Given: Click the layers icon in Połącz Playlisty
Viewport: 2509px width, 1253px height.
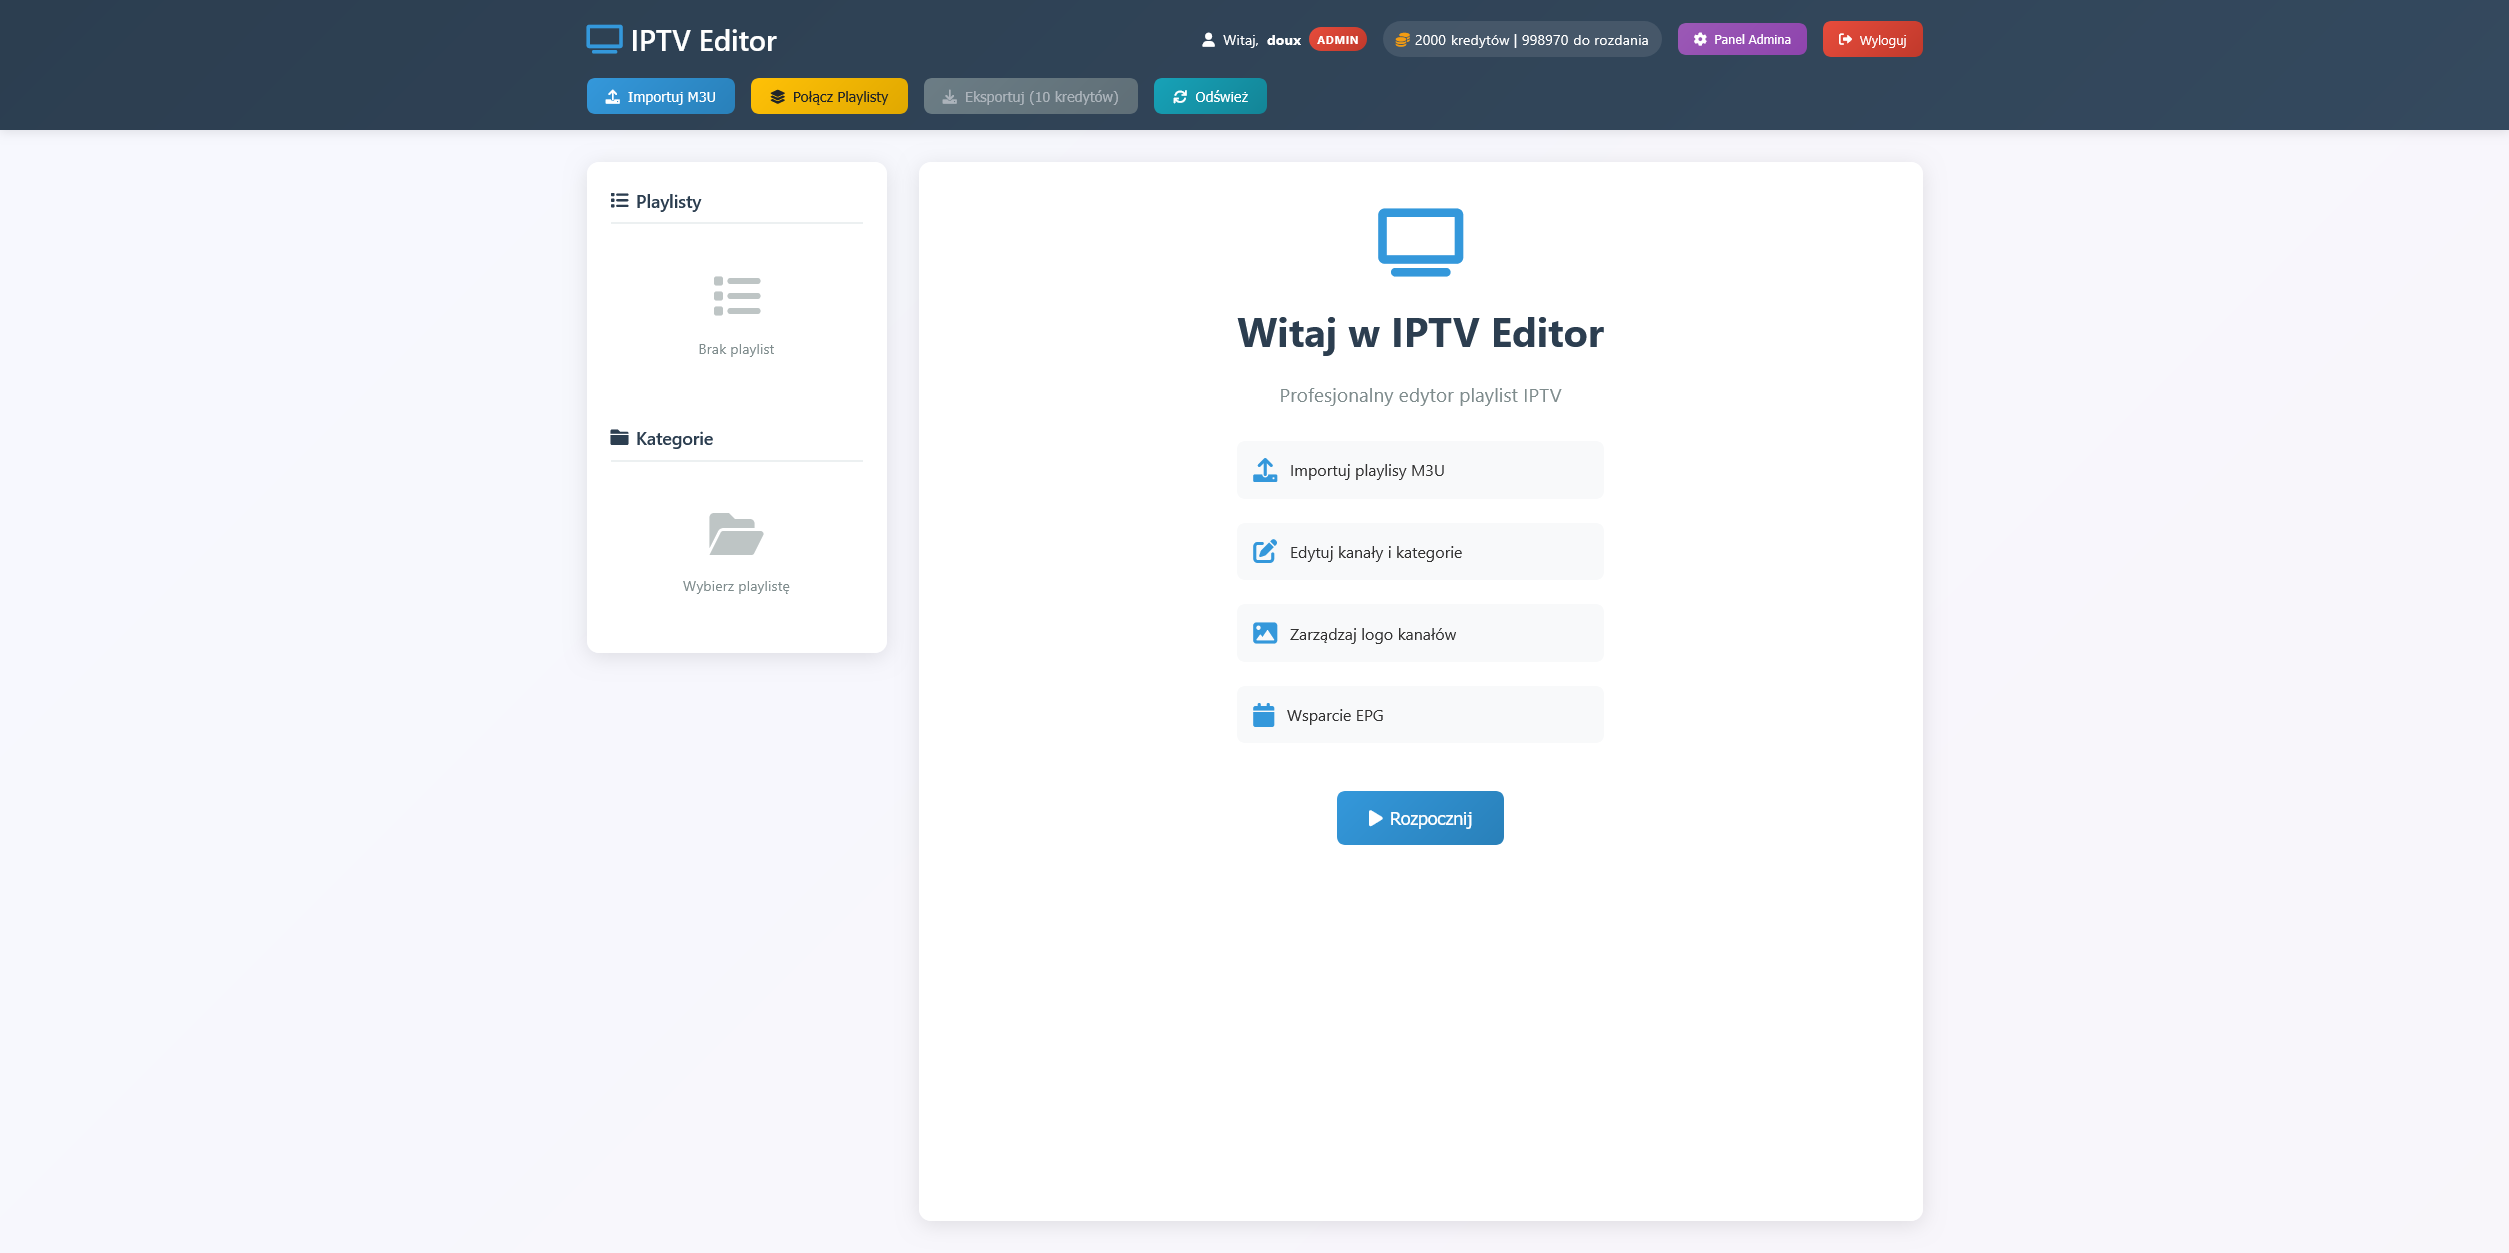Looking at the screenshot, I should click(777, 96).
